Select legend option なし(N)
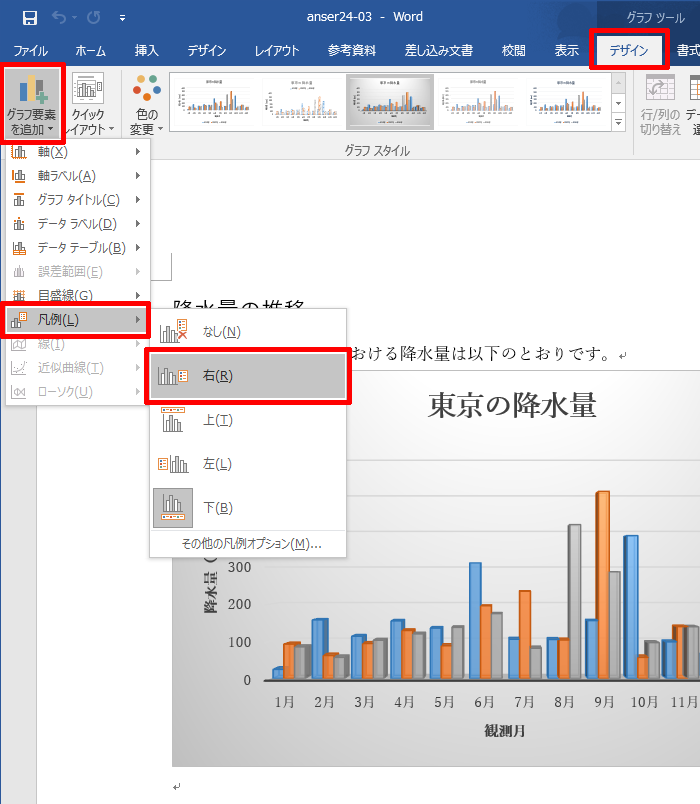Image resolution: width=700 pixels, height=804 pixels. (x=248, y=332)
